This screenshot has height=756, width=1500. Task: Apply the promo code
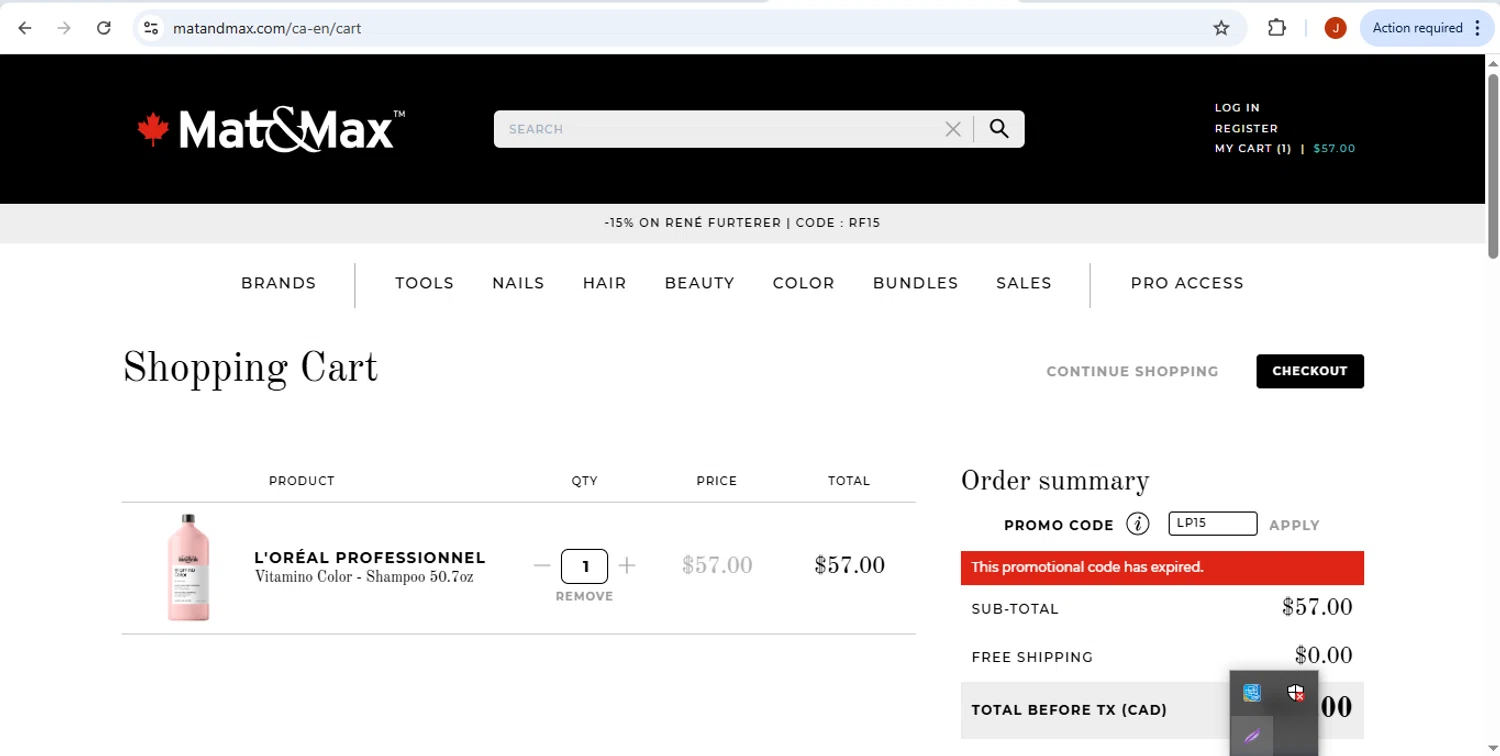pos(1294,525)
